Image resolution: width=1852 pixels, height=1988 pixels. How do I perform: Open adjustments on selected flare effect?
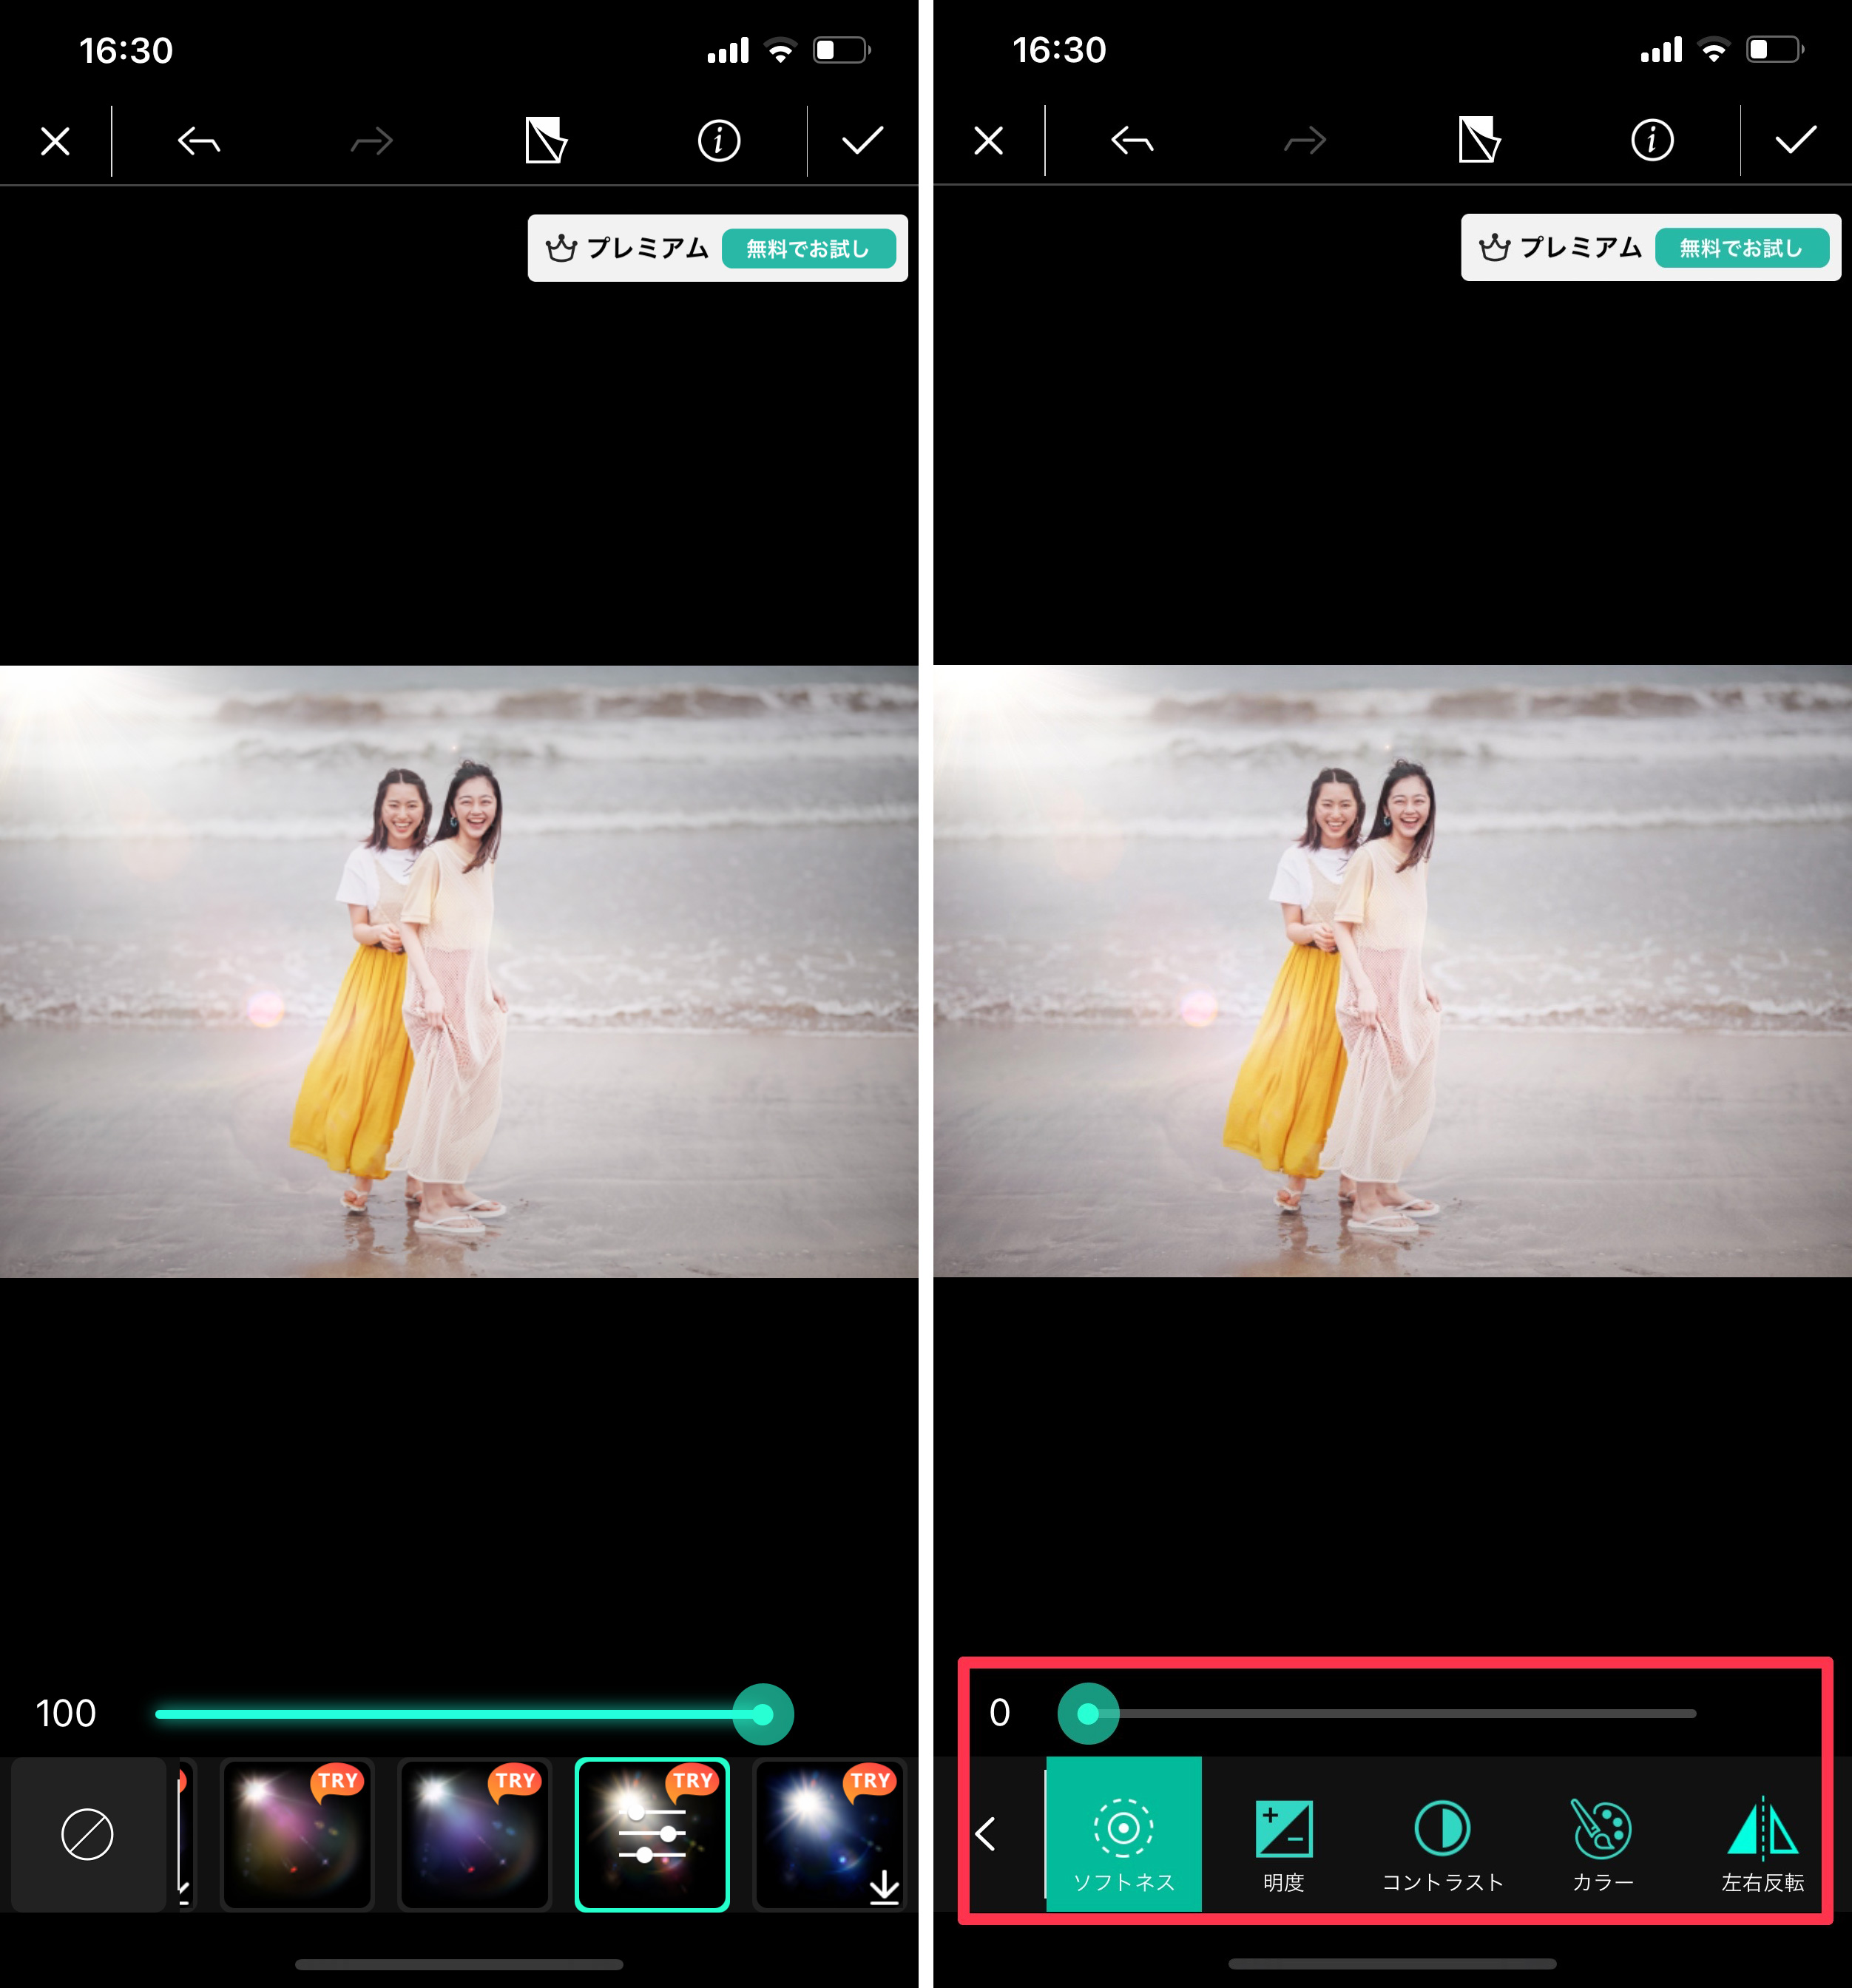(x=652, y=1834)
